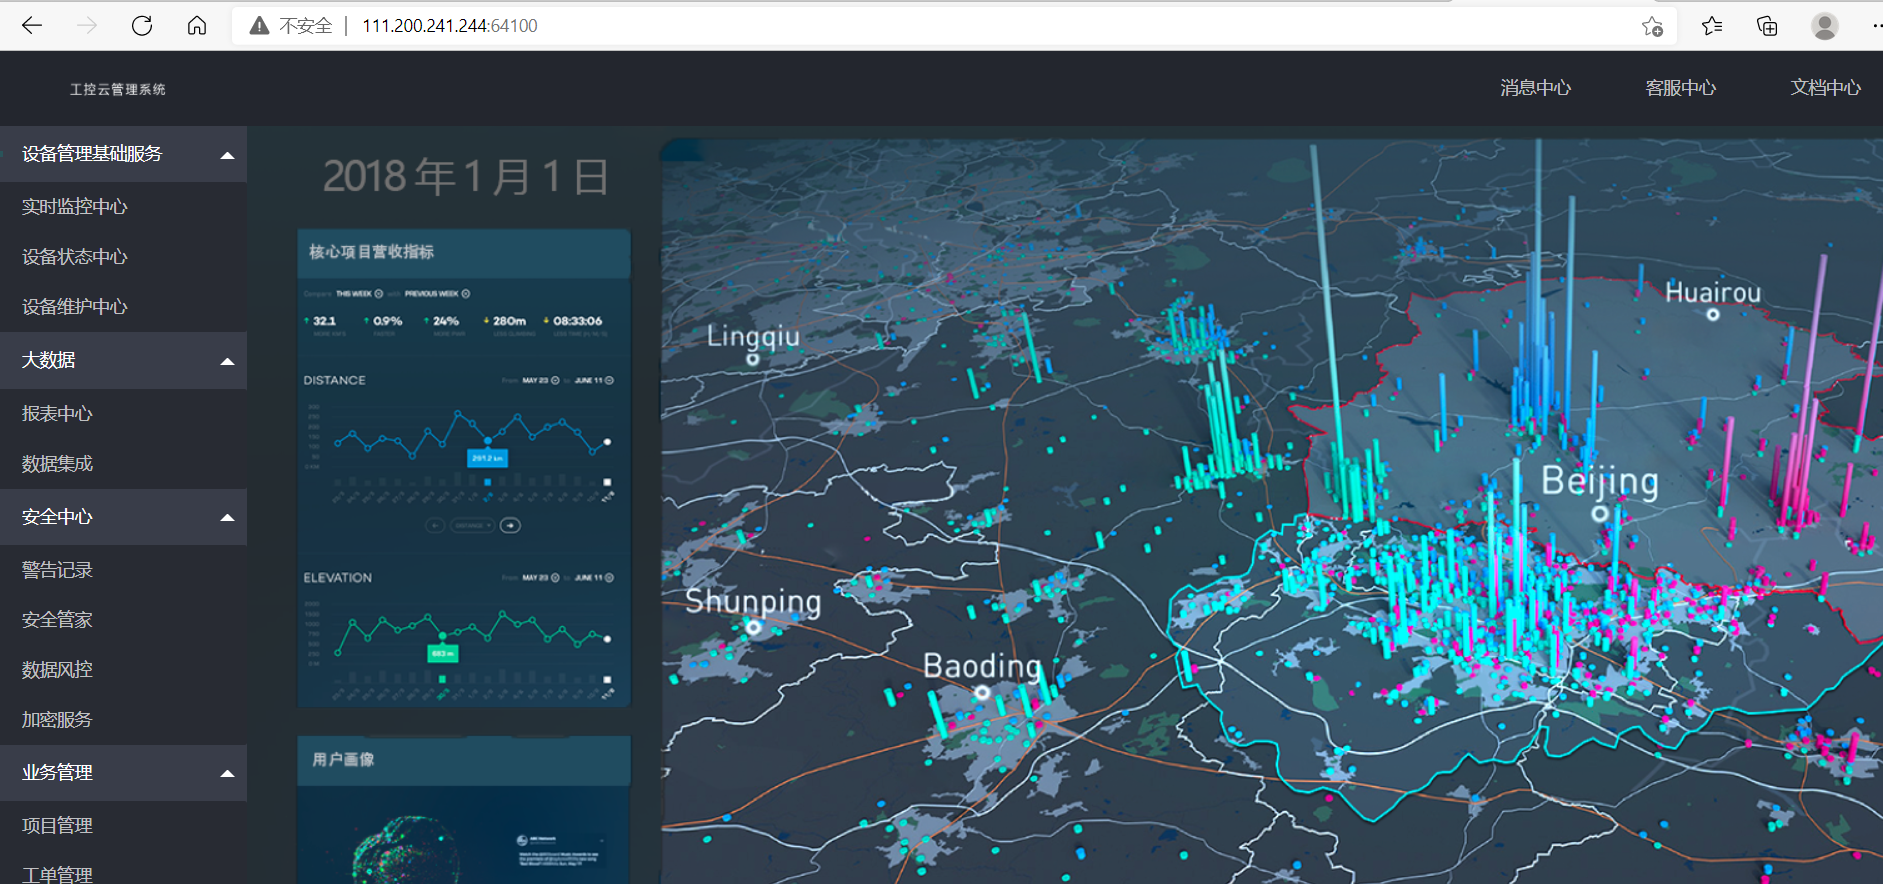Collapse the 大数据 section arrow
1883x884 pixels.
point(227,361)
